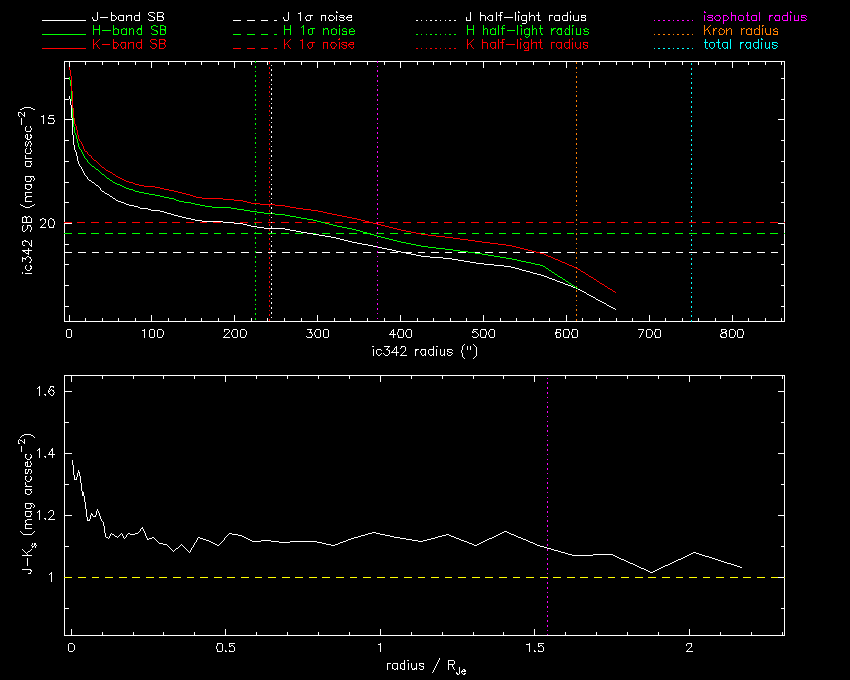Click the K half-light radius legend entry
Screen dimensions: 850x680
coord(527,45)
